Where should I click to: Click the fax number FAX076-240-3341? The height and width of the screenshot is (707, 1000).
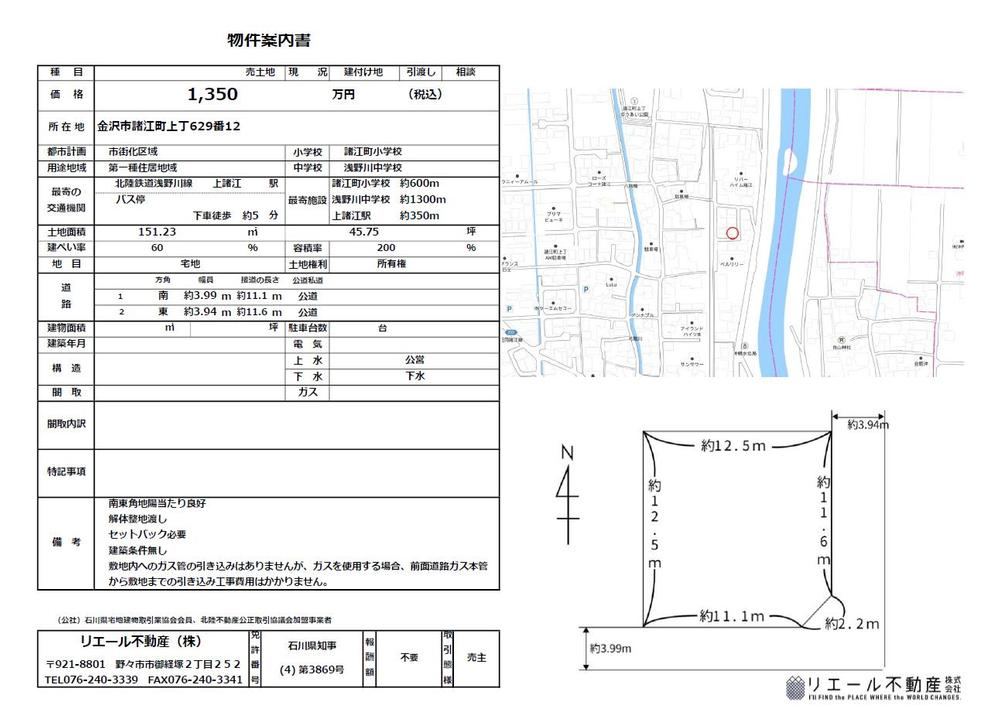point(195,680)
